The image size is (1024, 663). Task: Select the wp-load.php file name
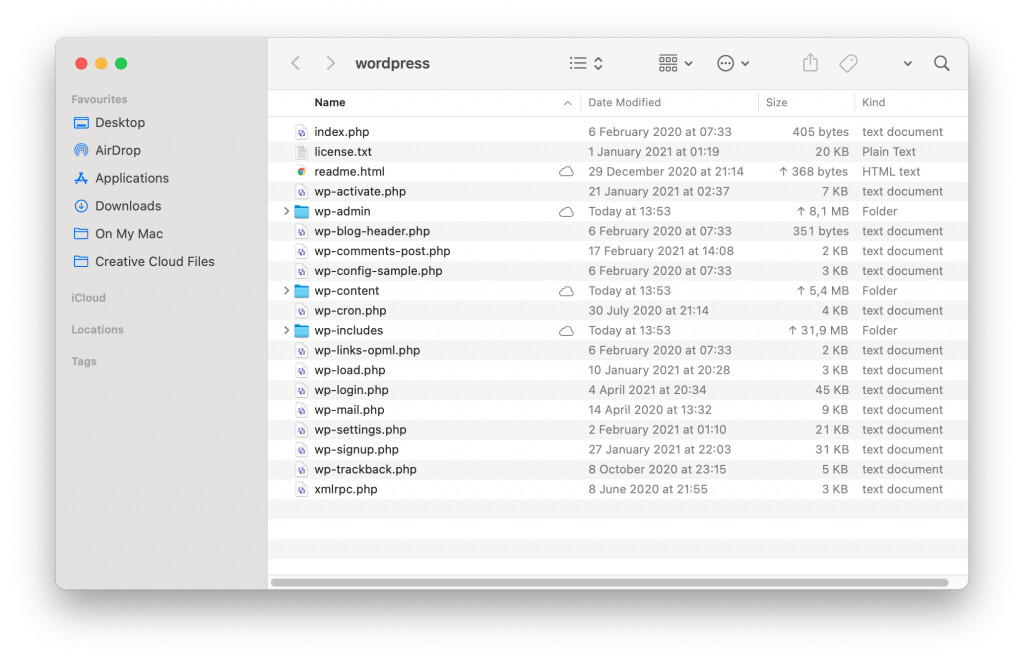click(x=349, y=370)
